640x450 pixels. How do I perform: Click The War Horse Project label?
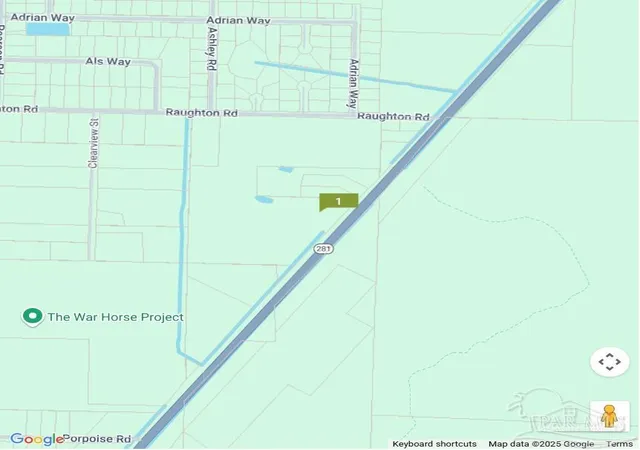point(116,317)
